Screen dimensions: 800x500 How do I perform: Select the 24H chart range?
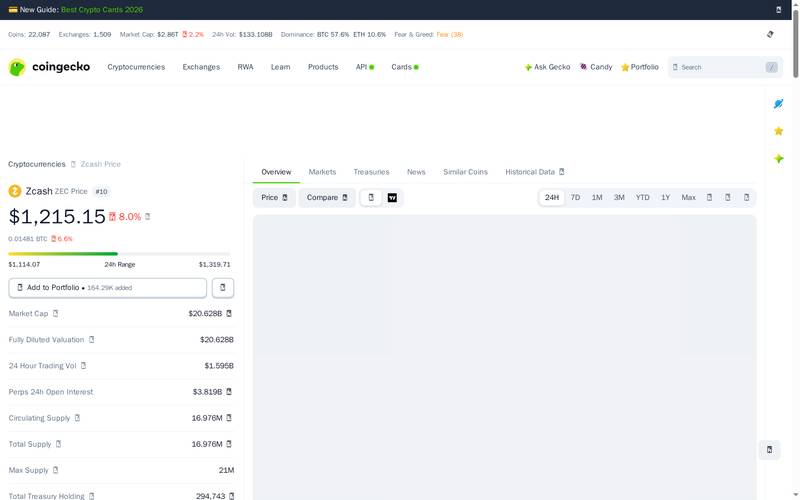[552, 197]
